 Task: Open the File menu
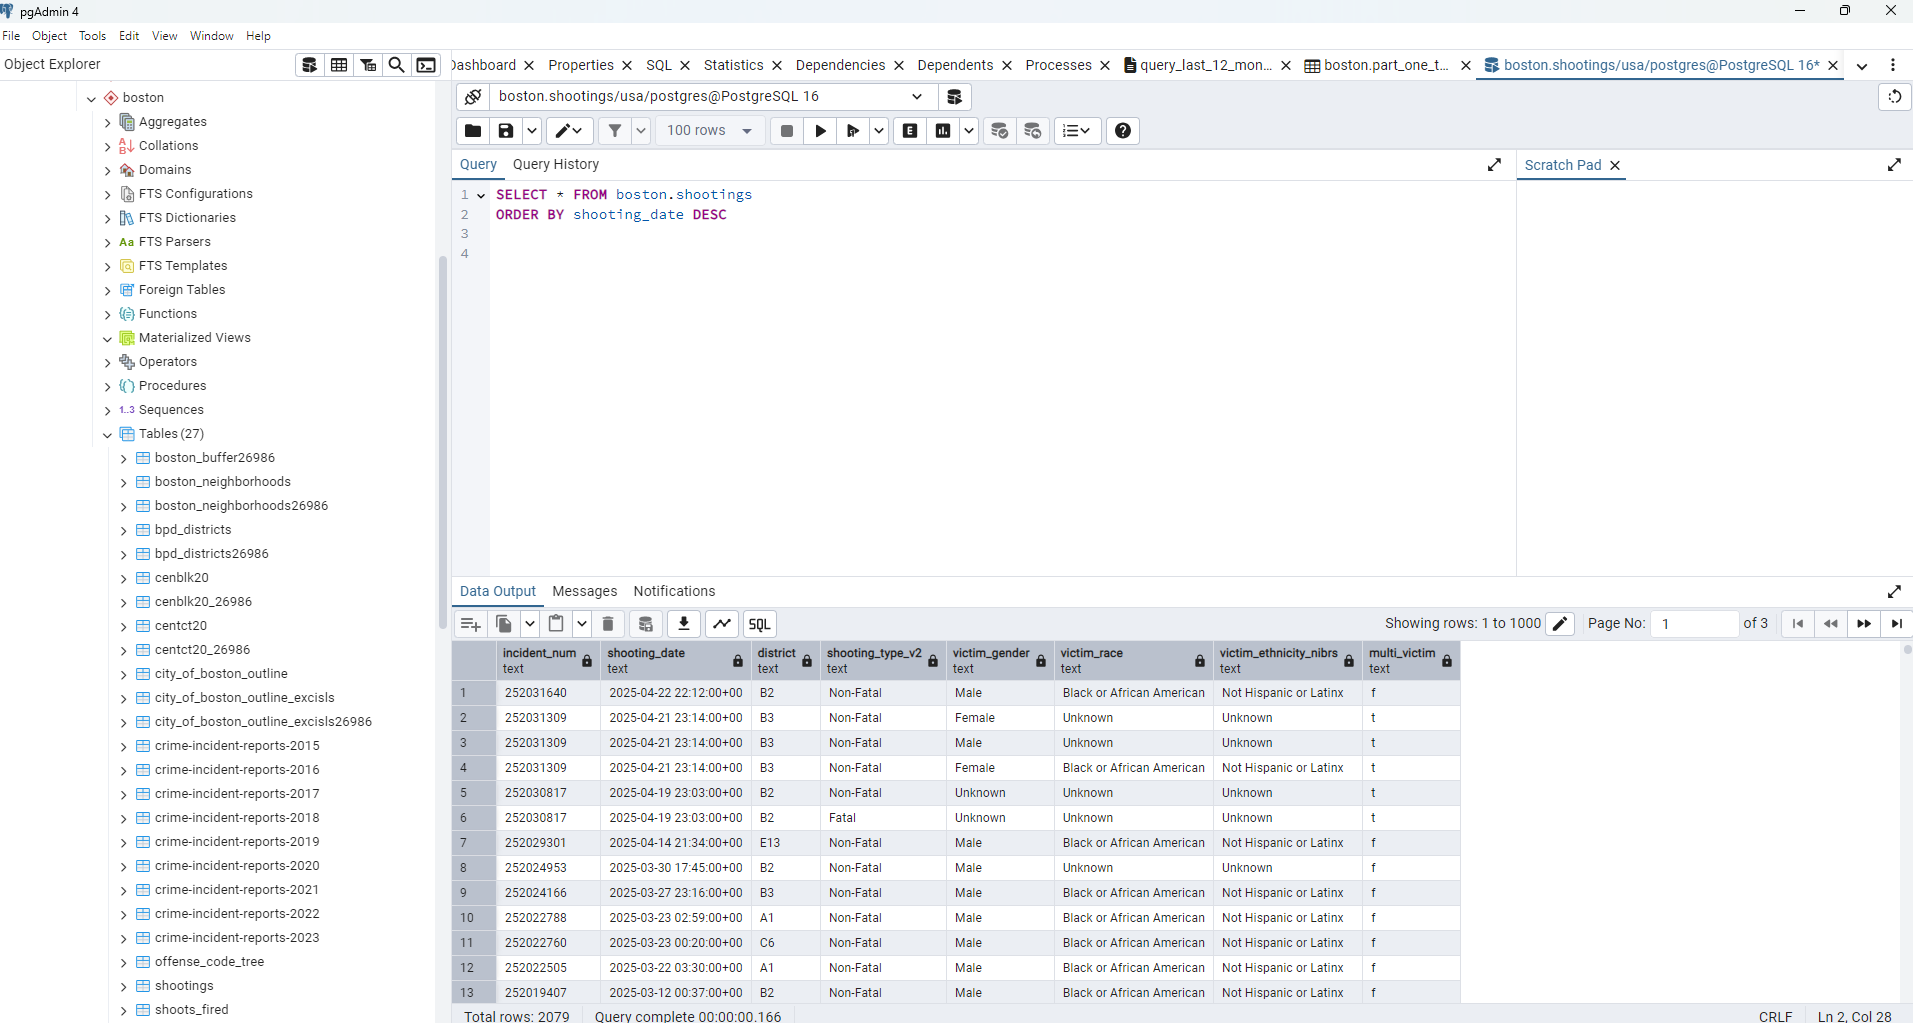click(x=11, y=36)
